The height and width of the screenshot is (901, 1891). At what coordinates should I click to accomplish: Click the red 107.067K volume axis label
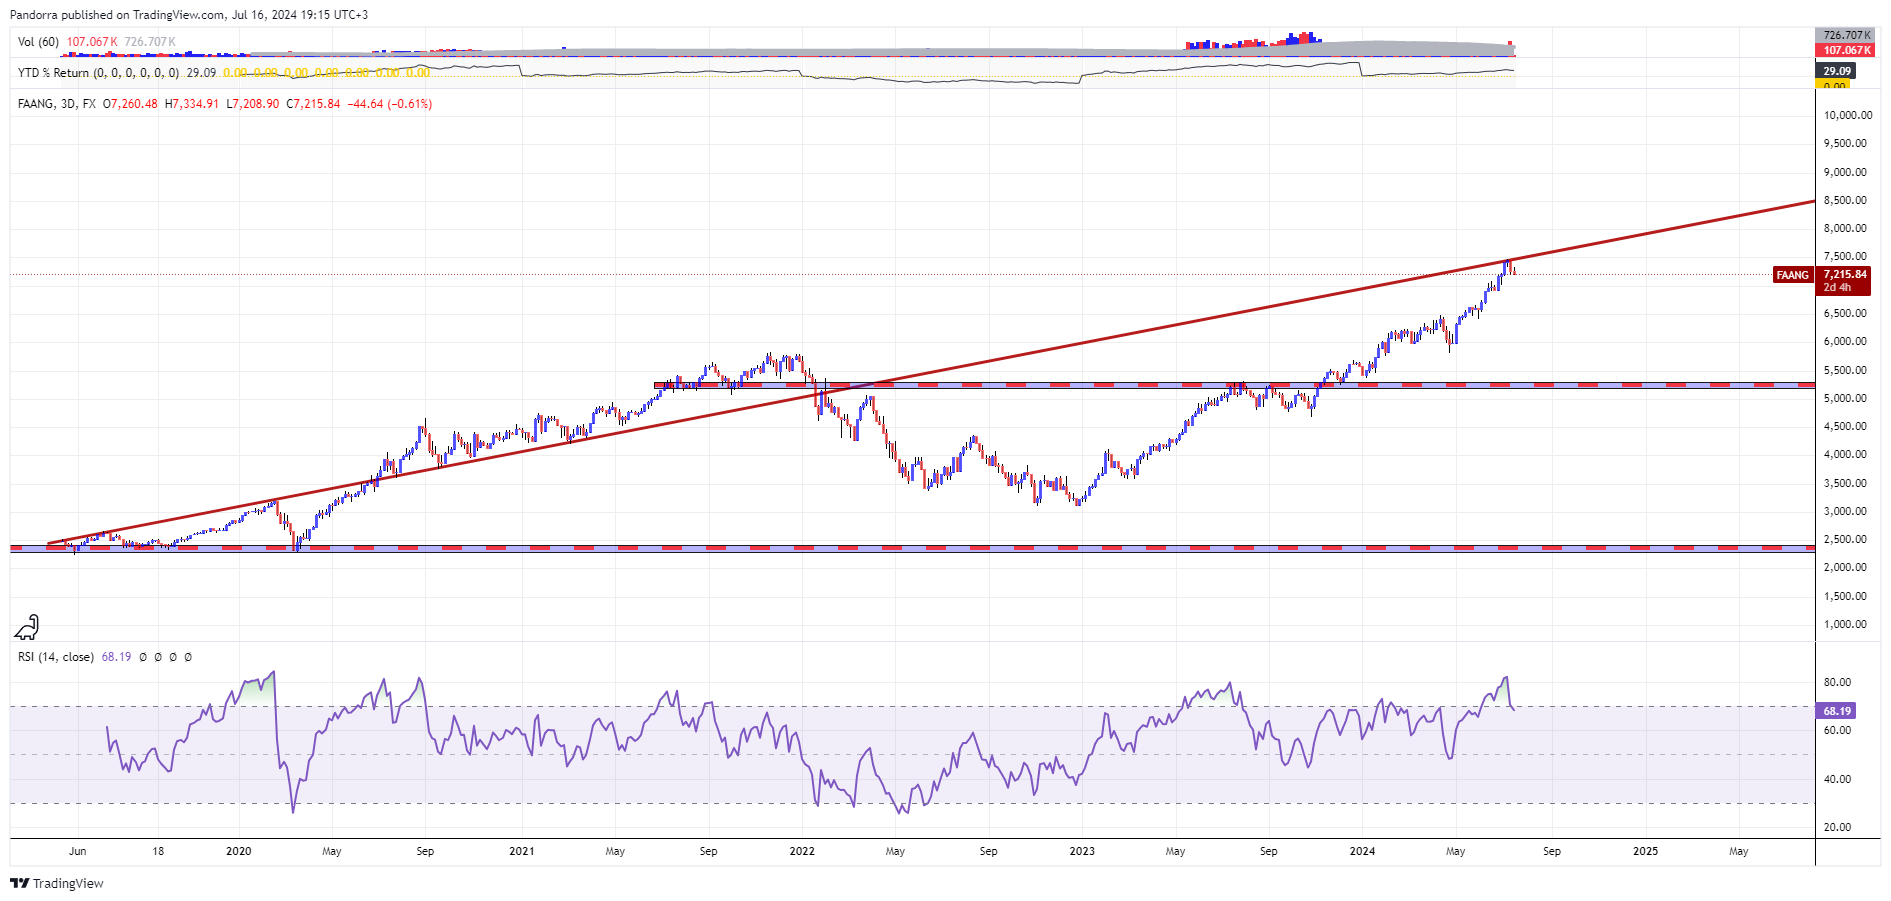[1846, 50]
